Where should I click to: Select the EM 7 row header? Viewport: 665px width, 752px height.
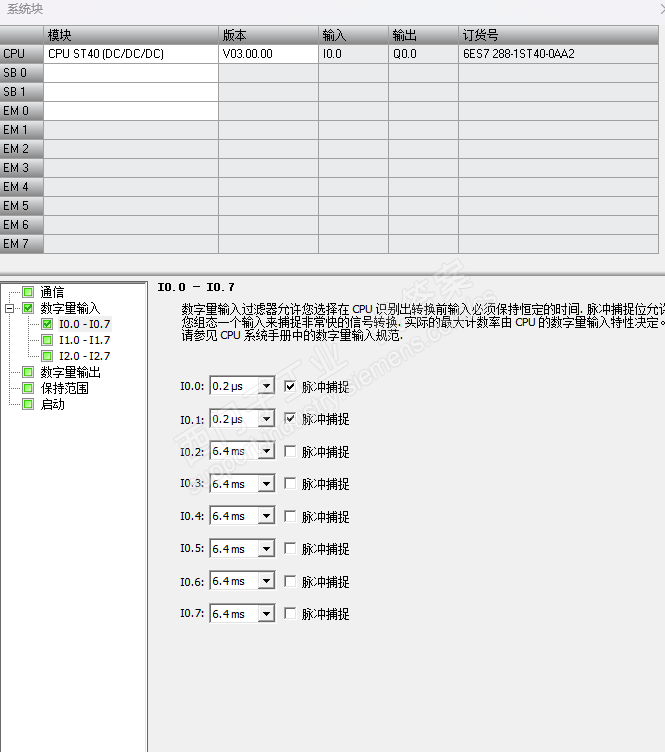[22, 244]
